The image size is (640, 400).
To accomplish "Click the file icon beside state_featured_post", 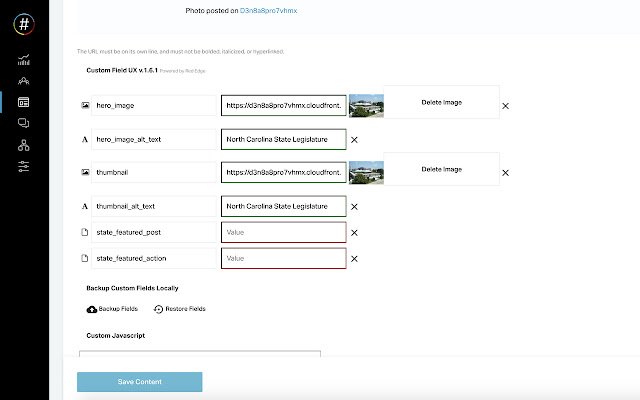I will click(x=85, y=232).
